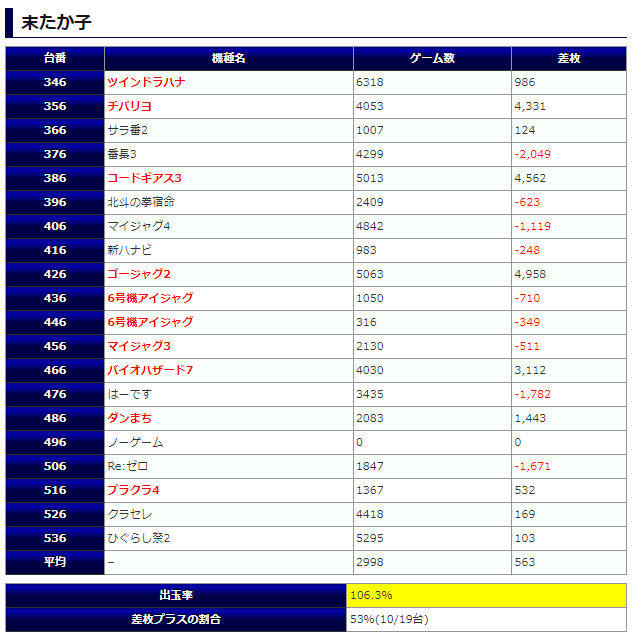The height and width of the screenshot is (642, 633).
Task: Select 6号機アイジャグ in row 436
Action: pos(150,298)
